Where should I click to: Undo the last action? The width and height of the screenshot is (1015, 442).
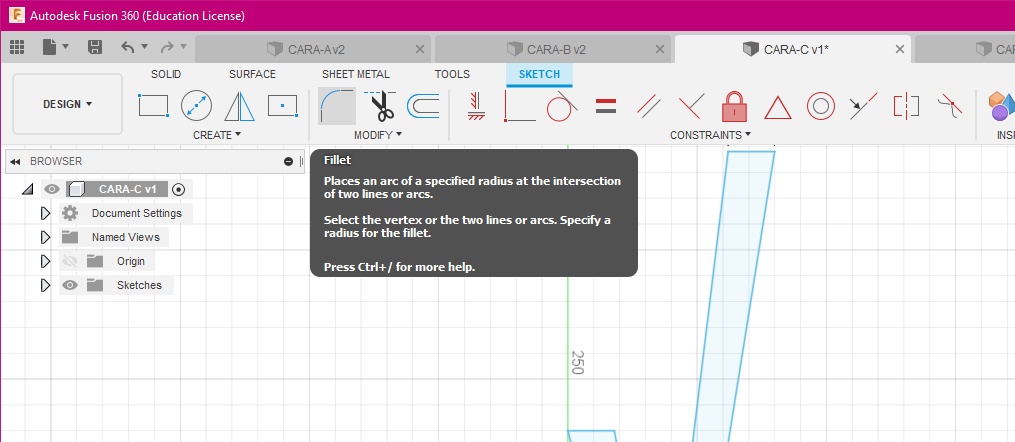(x=128, y=47)
